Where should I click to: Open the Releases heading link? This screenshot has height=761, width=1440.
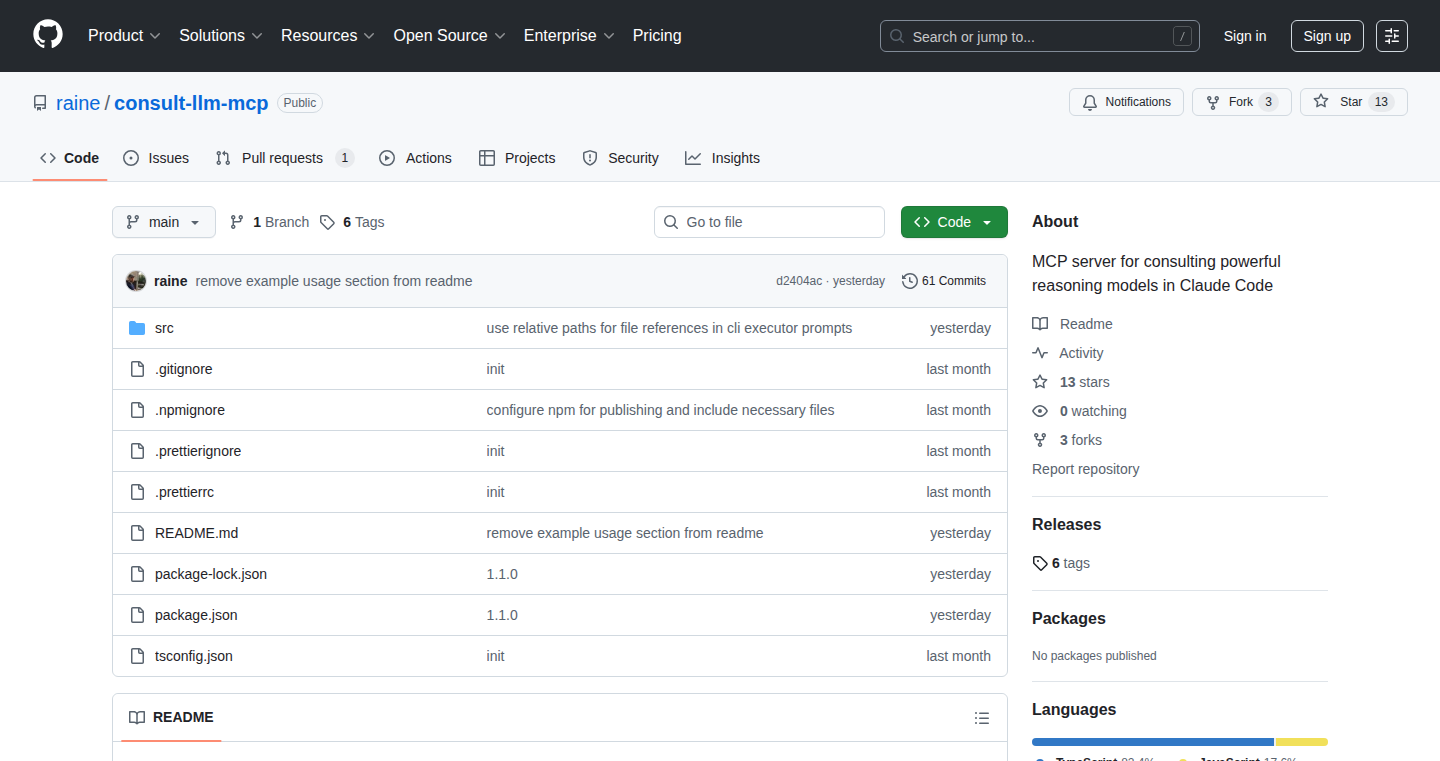(1066, 524)
